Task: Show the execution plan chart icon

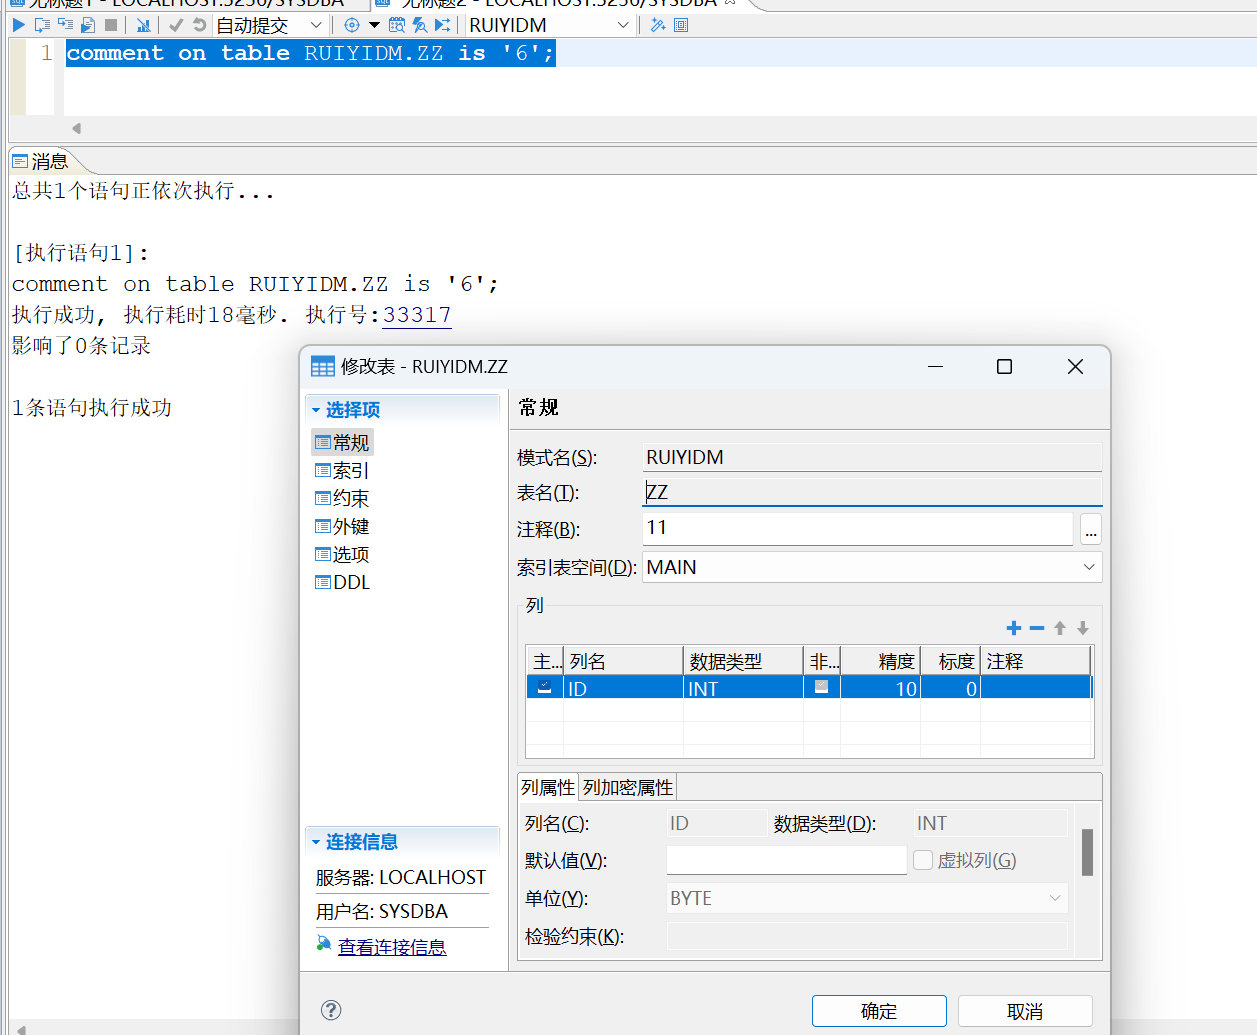Action: (x=143, y=25)
